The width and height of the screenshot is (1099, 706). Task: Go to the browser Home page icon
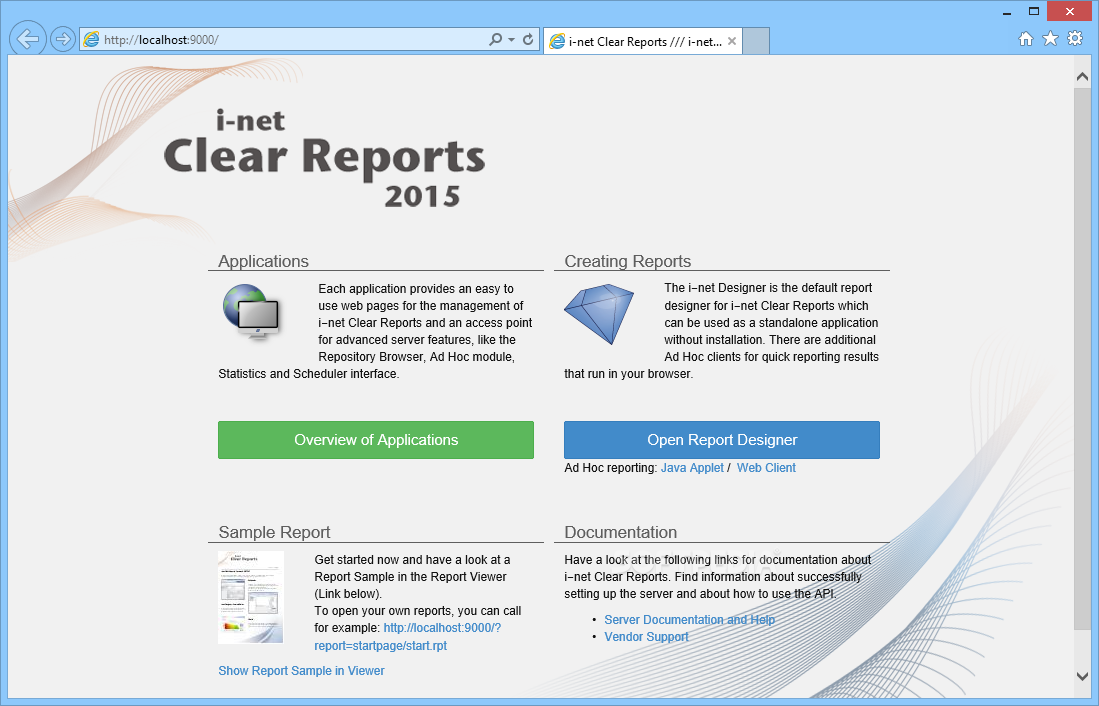[1026, 39]
